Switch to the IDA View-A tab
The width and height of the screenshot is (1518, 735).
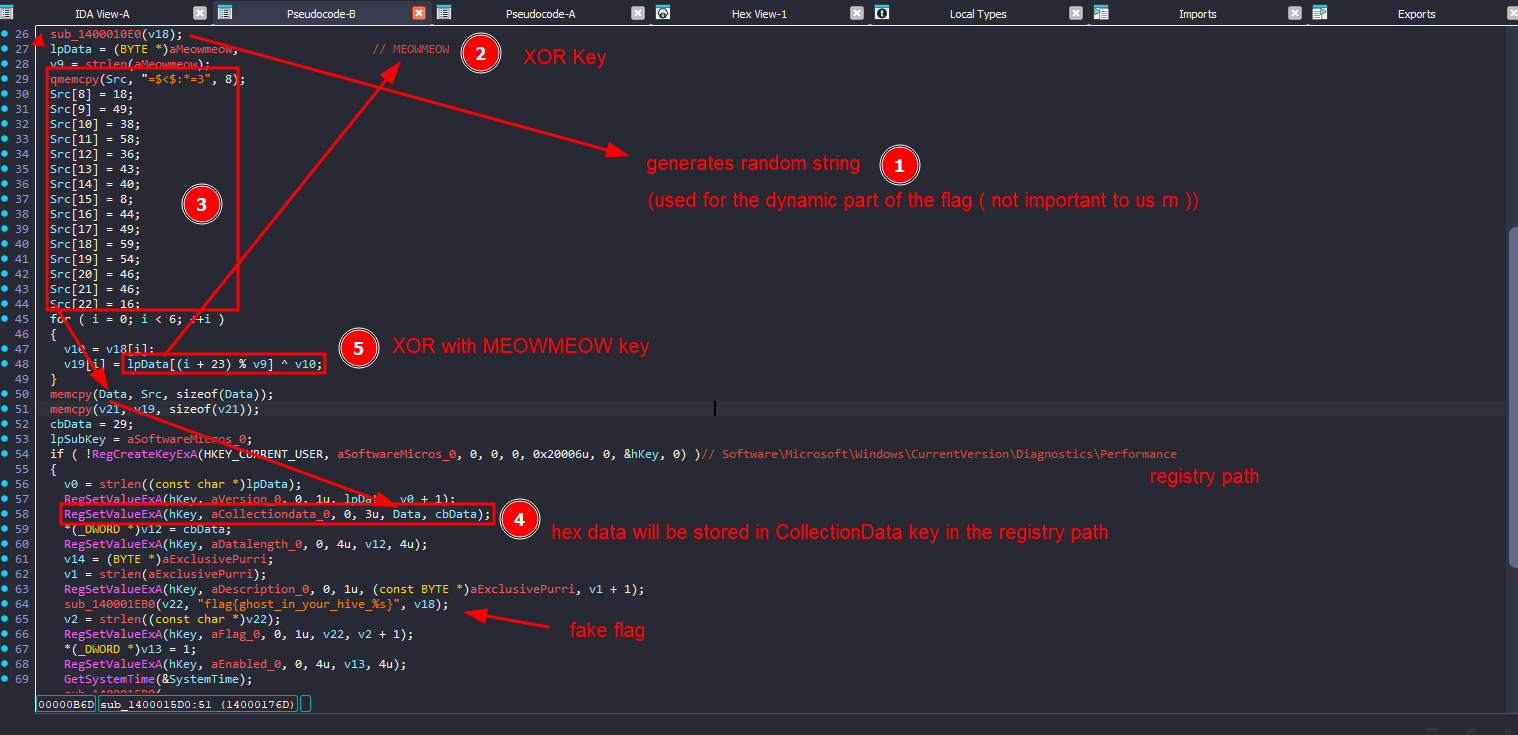tap(103, 14)
